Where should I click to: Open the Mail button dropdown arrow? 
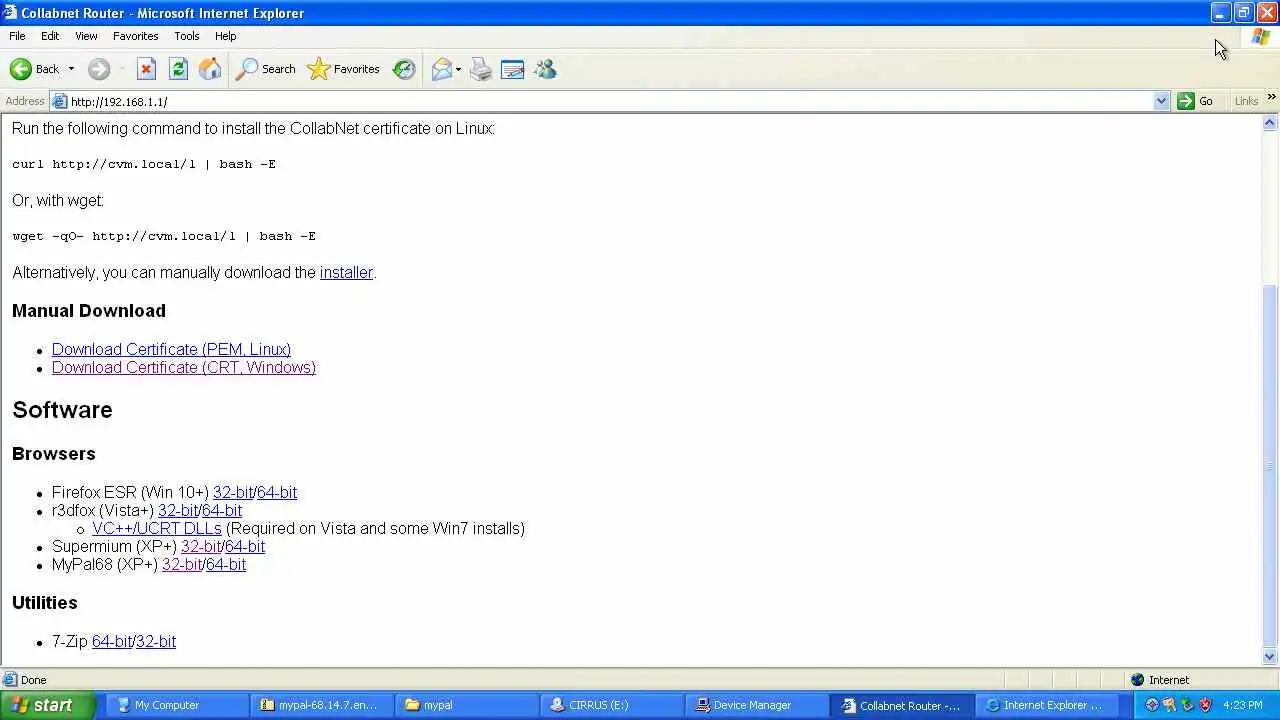click(458, 69)
